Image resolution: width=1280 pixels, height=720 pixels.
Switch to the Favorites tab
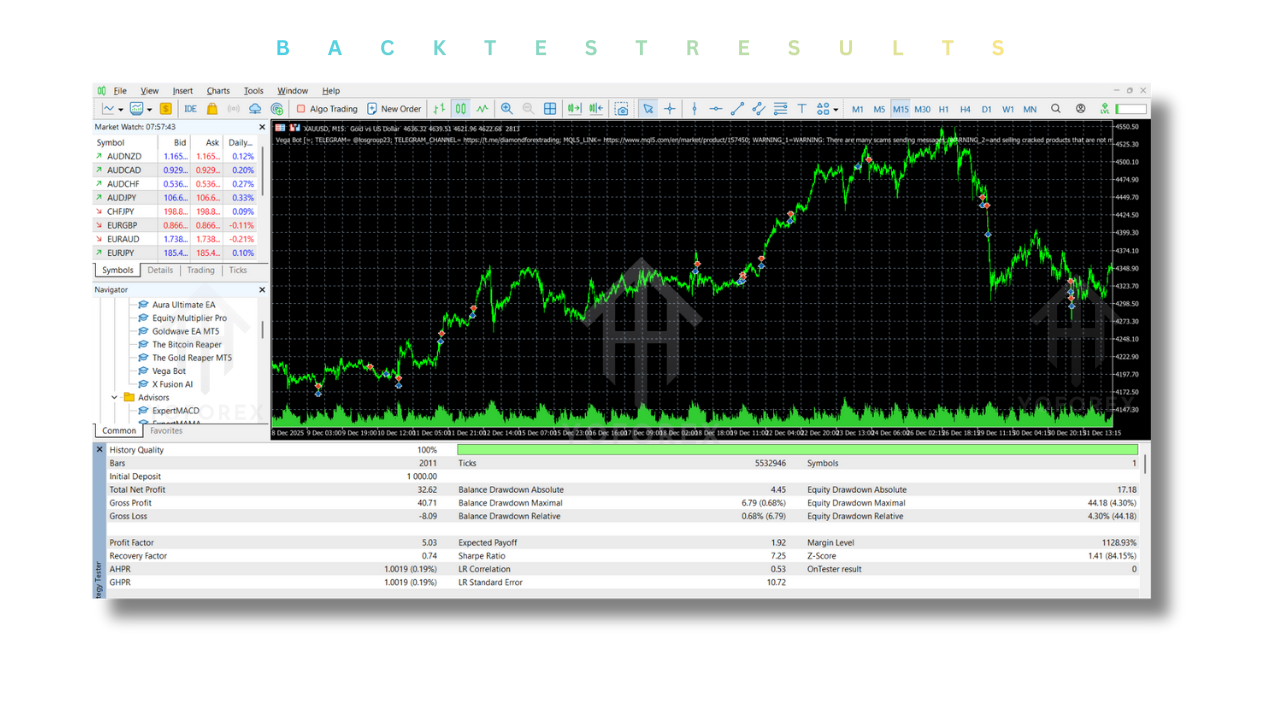(x=165, y=431)
